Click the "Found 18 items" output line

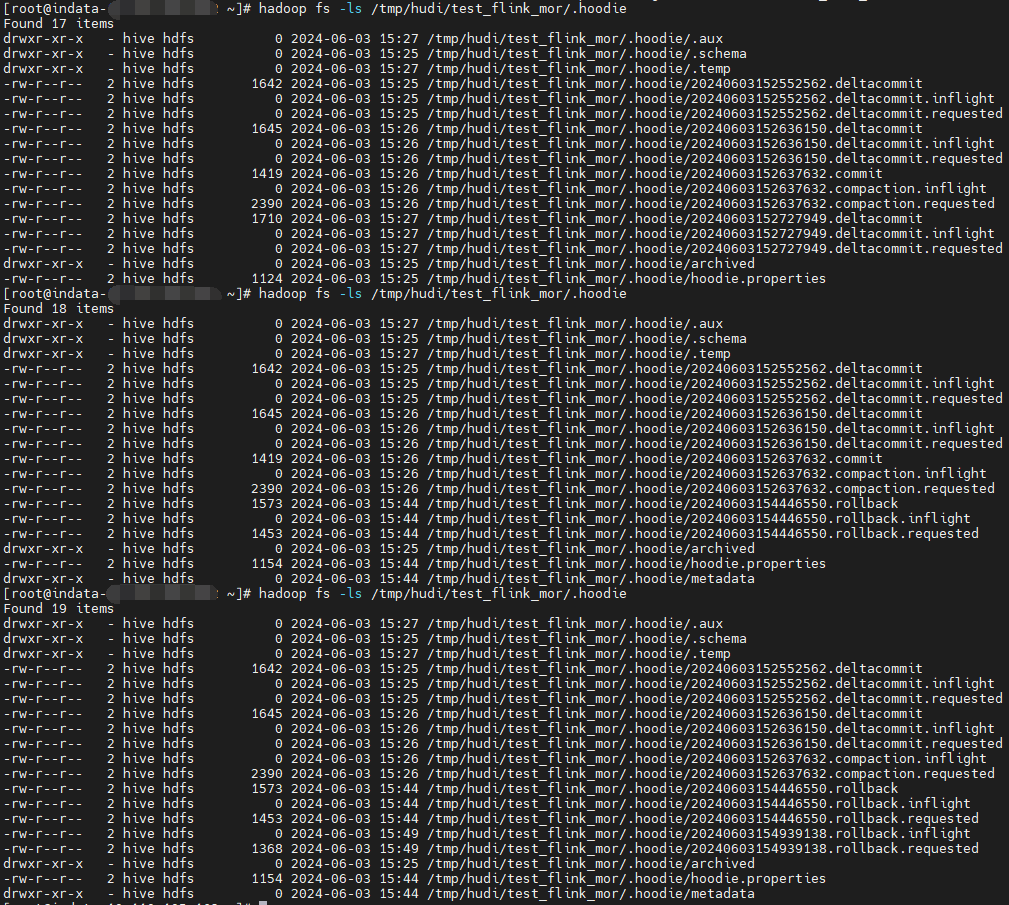(59, 309)
